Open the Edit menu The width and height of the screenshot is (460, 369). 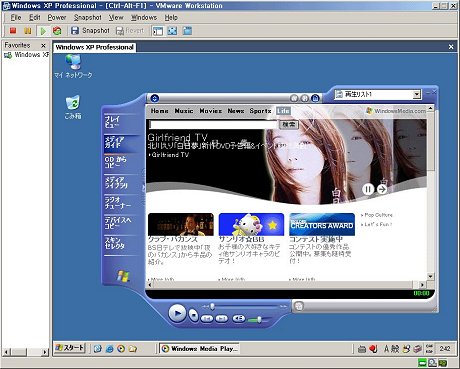(x=35, y=17)
